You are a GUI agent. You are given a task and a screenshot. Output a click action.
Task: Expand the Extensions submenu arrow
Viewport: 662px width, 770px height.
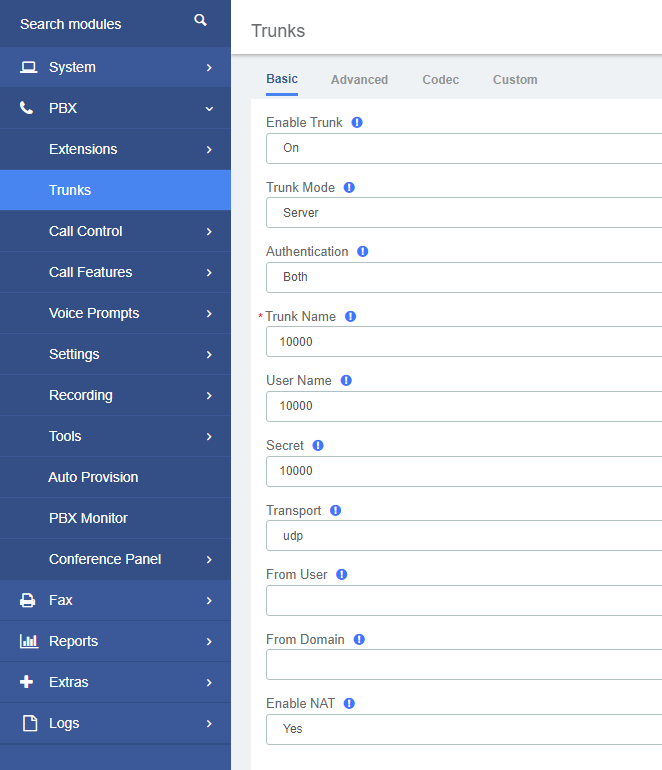click(209, 149)
